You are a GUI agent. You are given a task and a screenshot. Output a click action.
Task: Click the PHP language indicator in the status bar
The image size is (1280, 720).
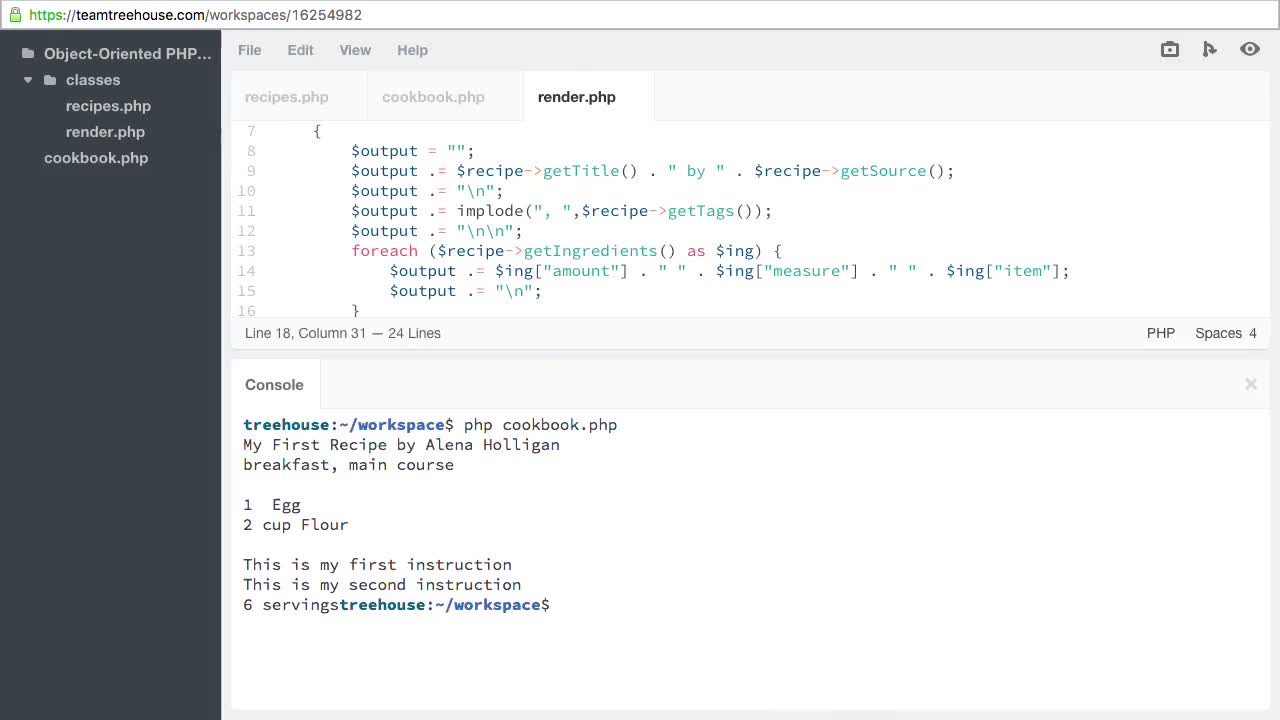coord(1160,333)
